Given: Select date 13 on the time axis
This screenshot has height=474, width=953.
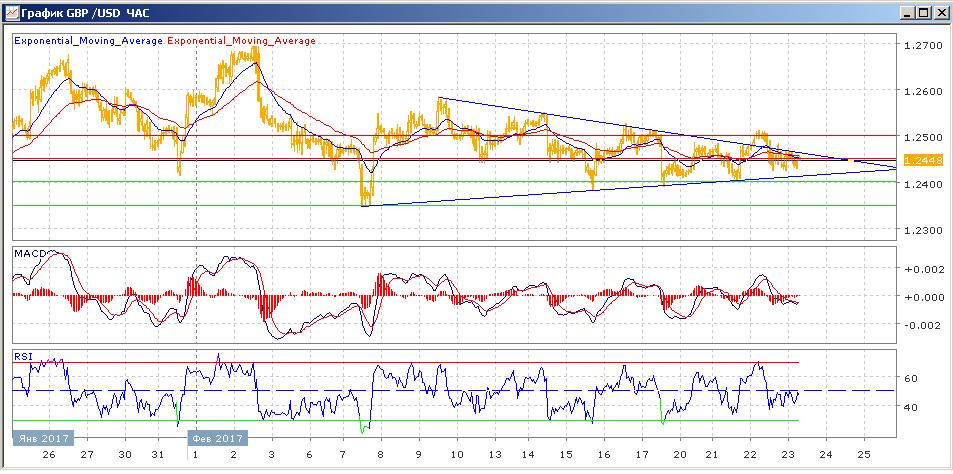Looking at the screenshot, I should 495,455.
